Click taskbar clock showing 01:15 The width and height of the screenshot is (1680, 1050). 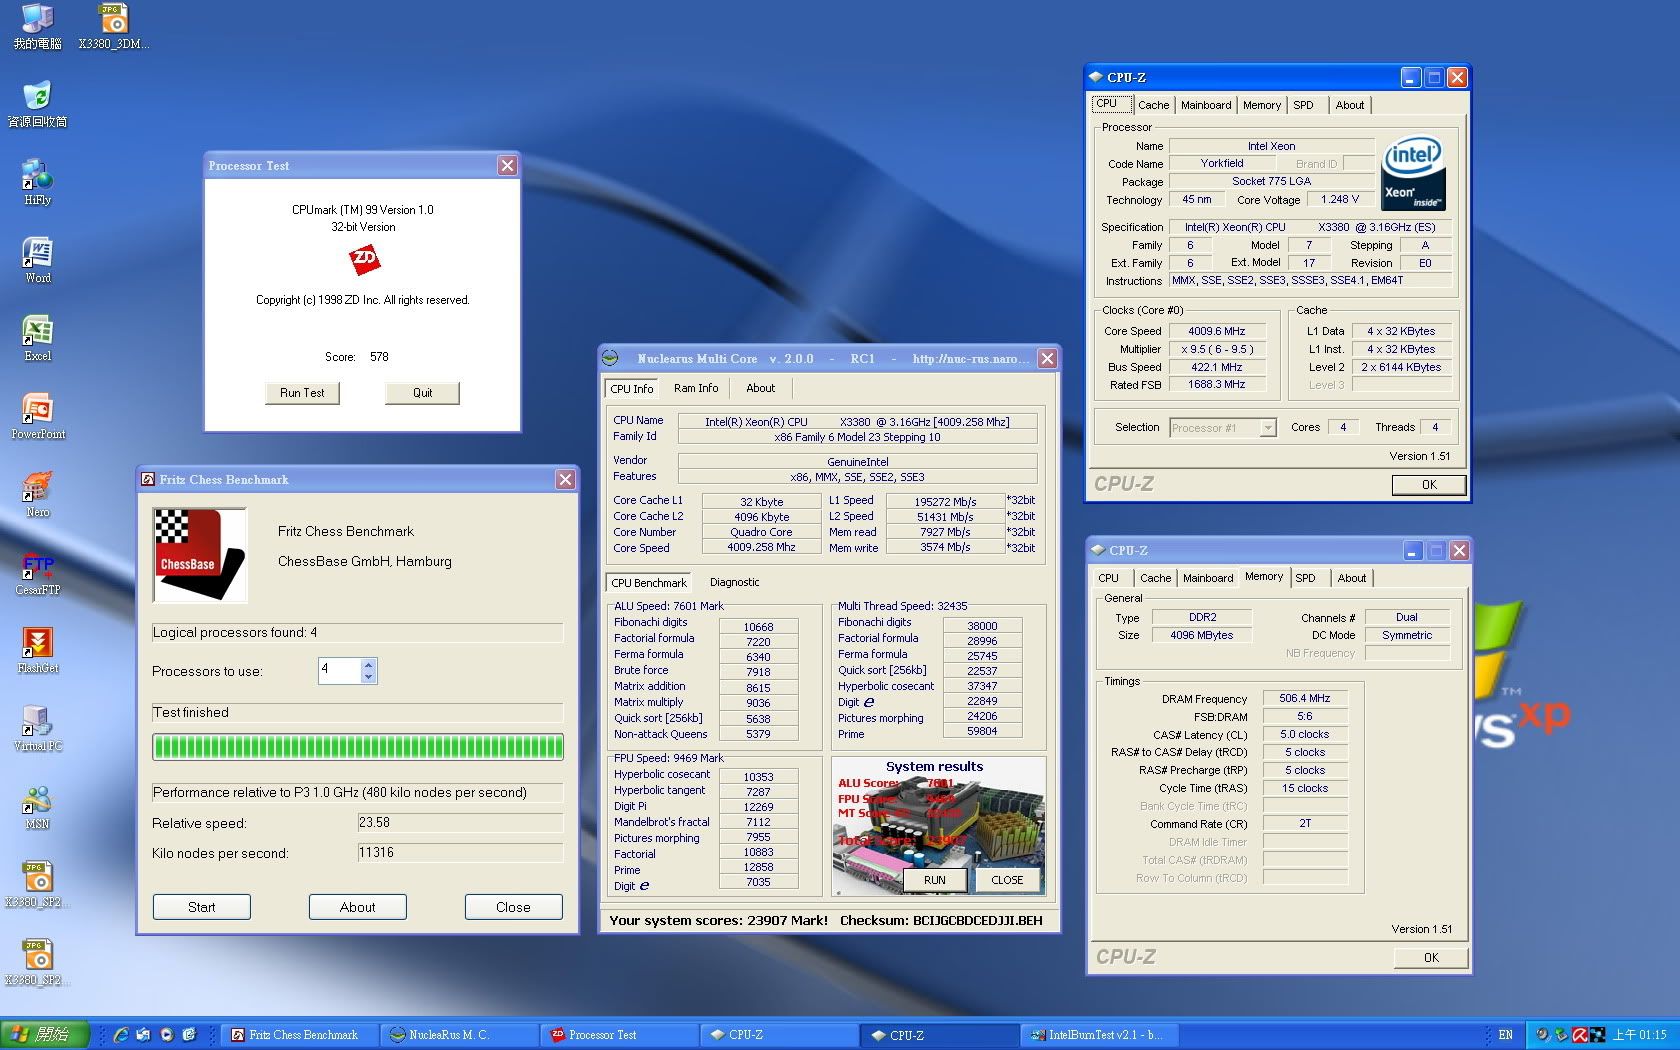pyautogui.click(x=1639, y=1035)
